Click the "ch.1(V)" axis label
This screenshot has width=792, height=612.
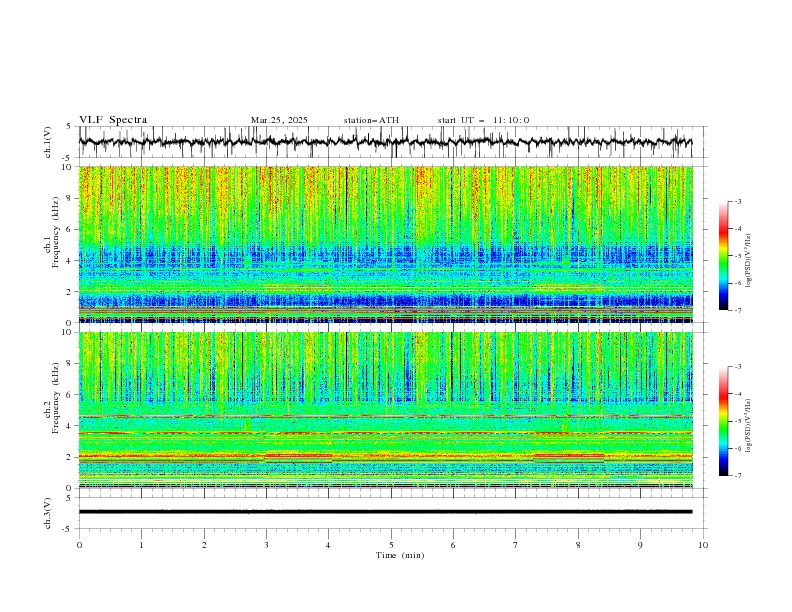48,142
